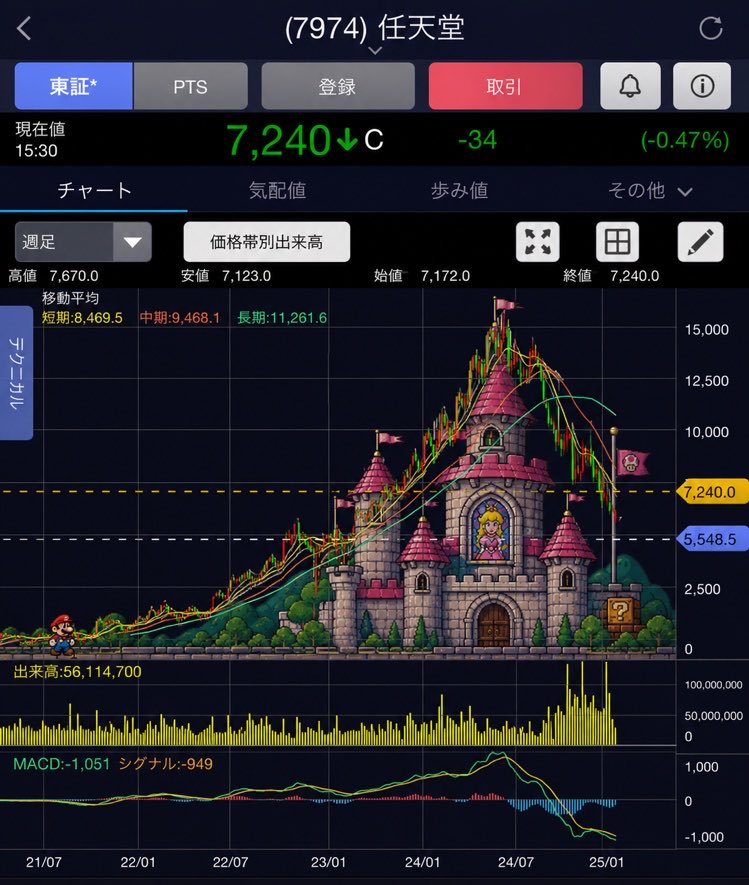Viewport: 749px width, 885px height.
Task: Refresh the stock quote data
Action: pyautogui.click(x=710, y=28)
